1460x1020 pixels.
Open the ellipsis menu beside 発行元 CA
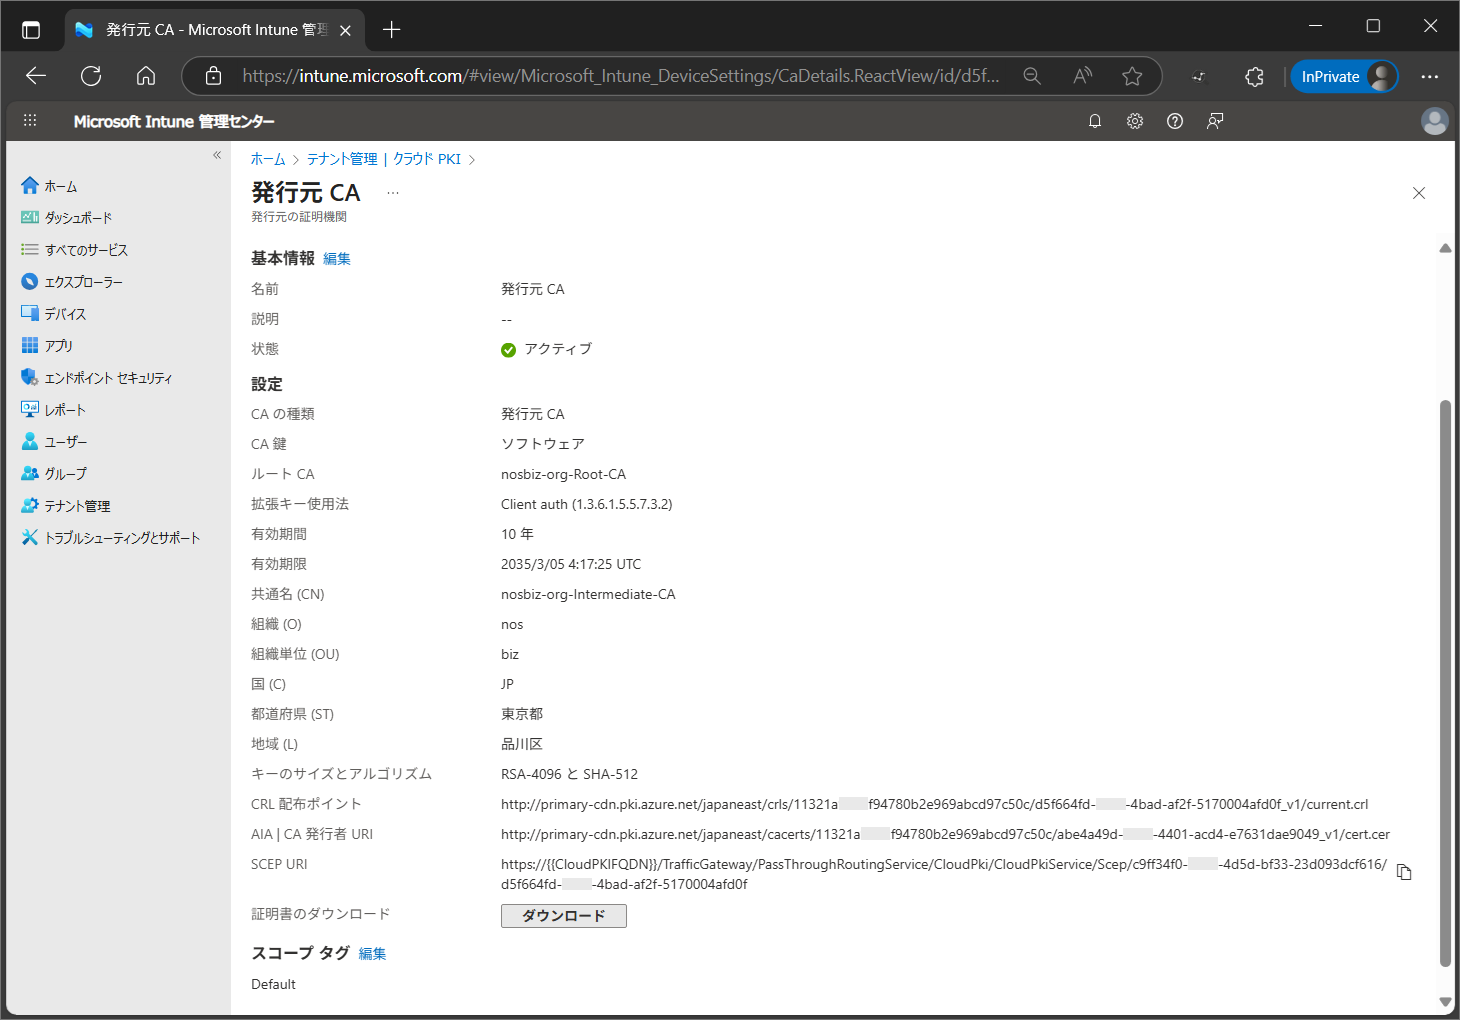(x=393, y=193)
